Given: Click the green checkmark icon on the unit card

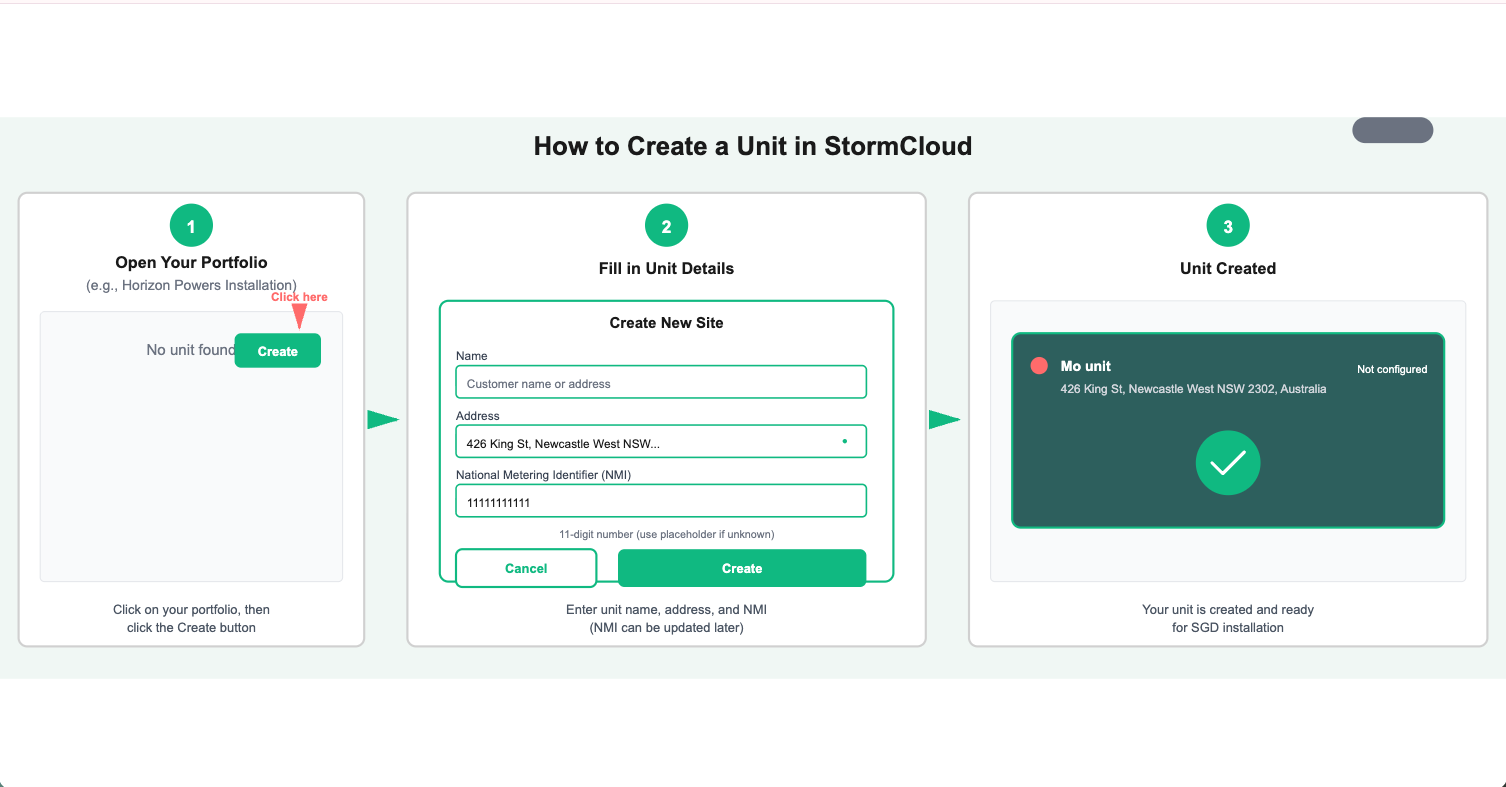Looking at the screenshot, I should point(1228,463).
